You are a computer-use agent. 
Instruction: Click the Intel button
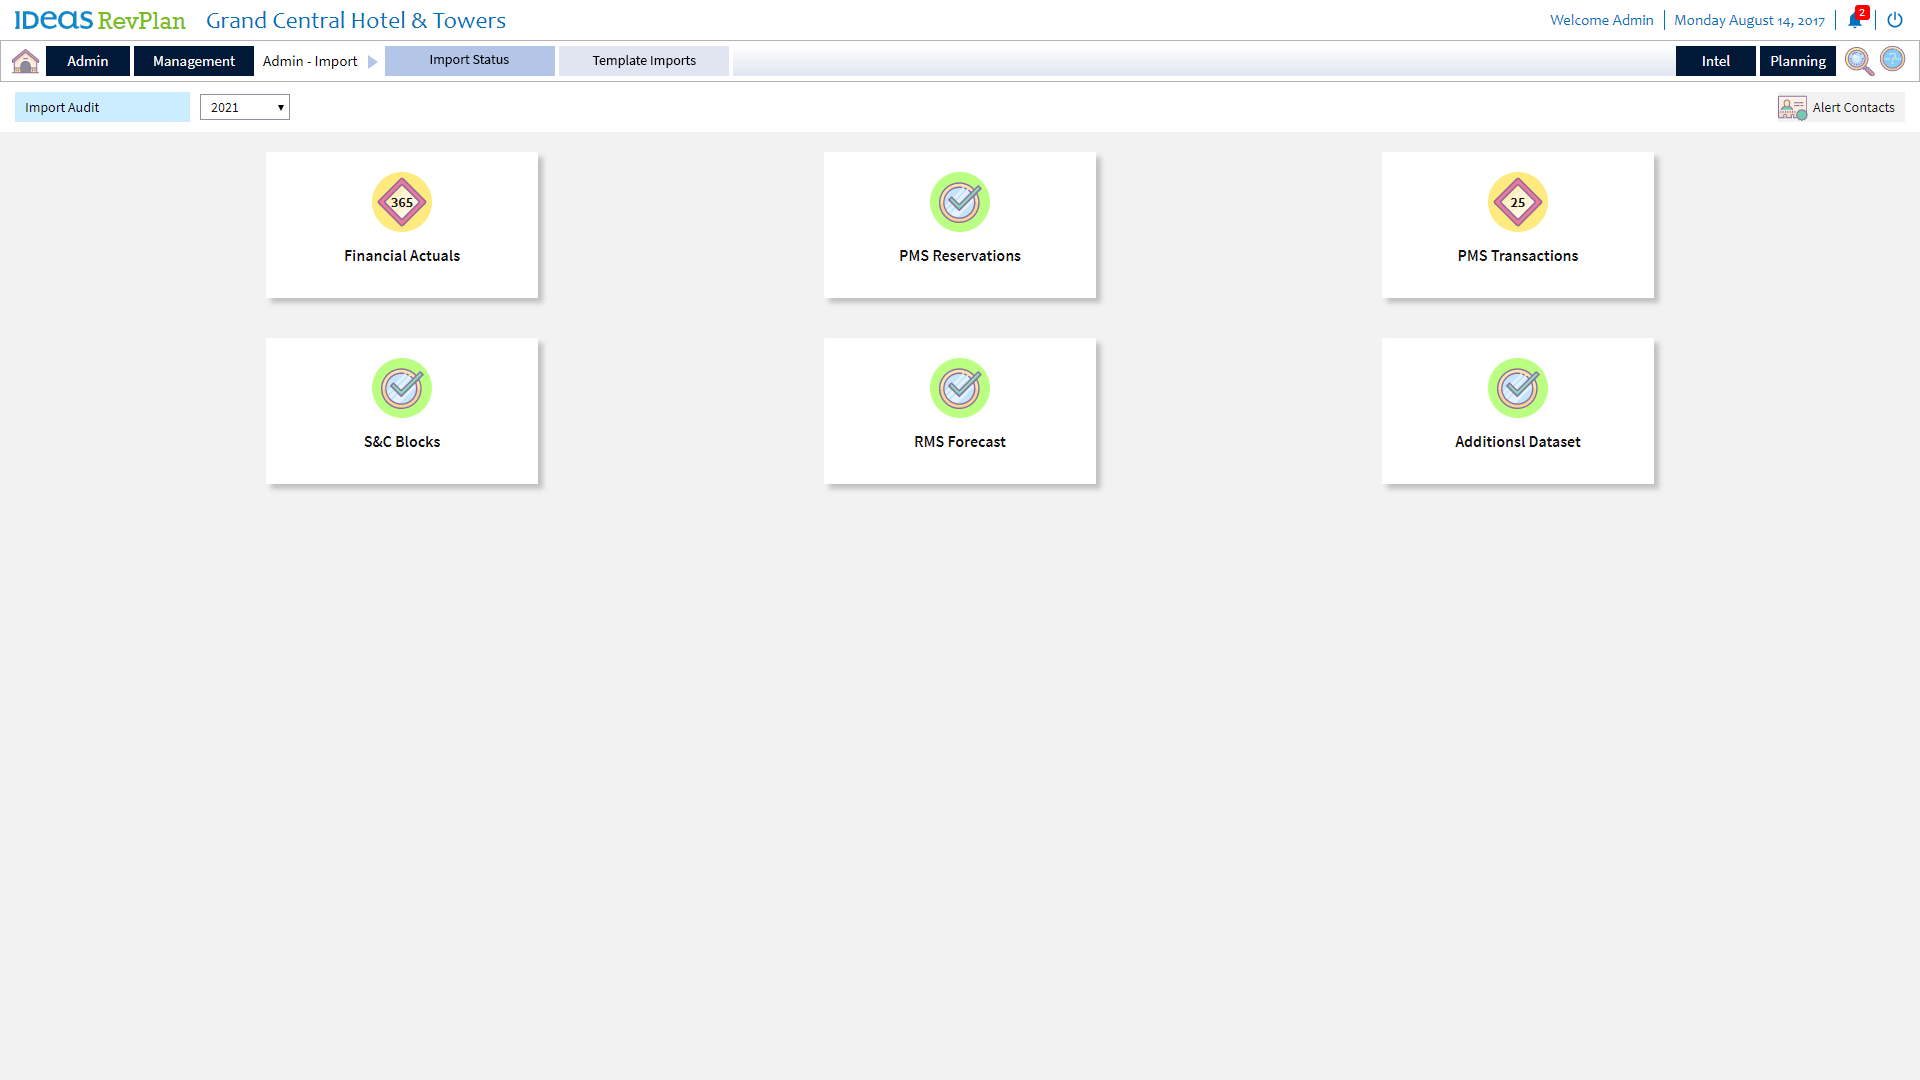click(x=1715, y=61)
